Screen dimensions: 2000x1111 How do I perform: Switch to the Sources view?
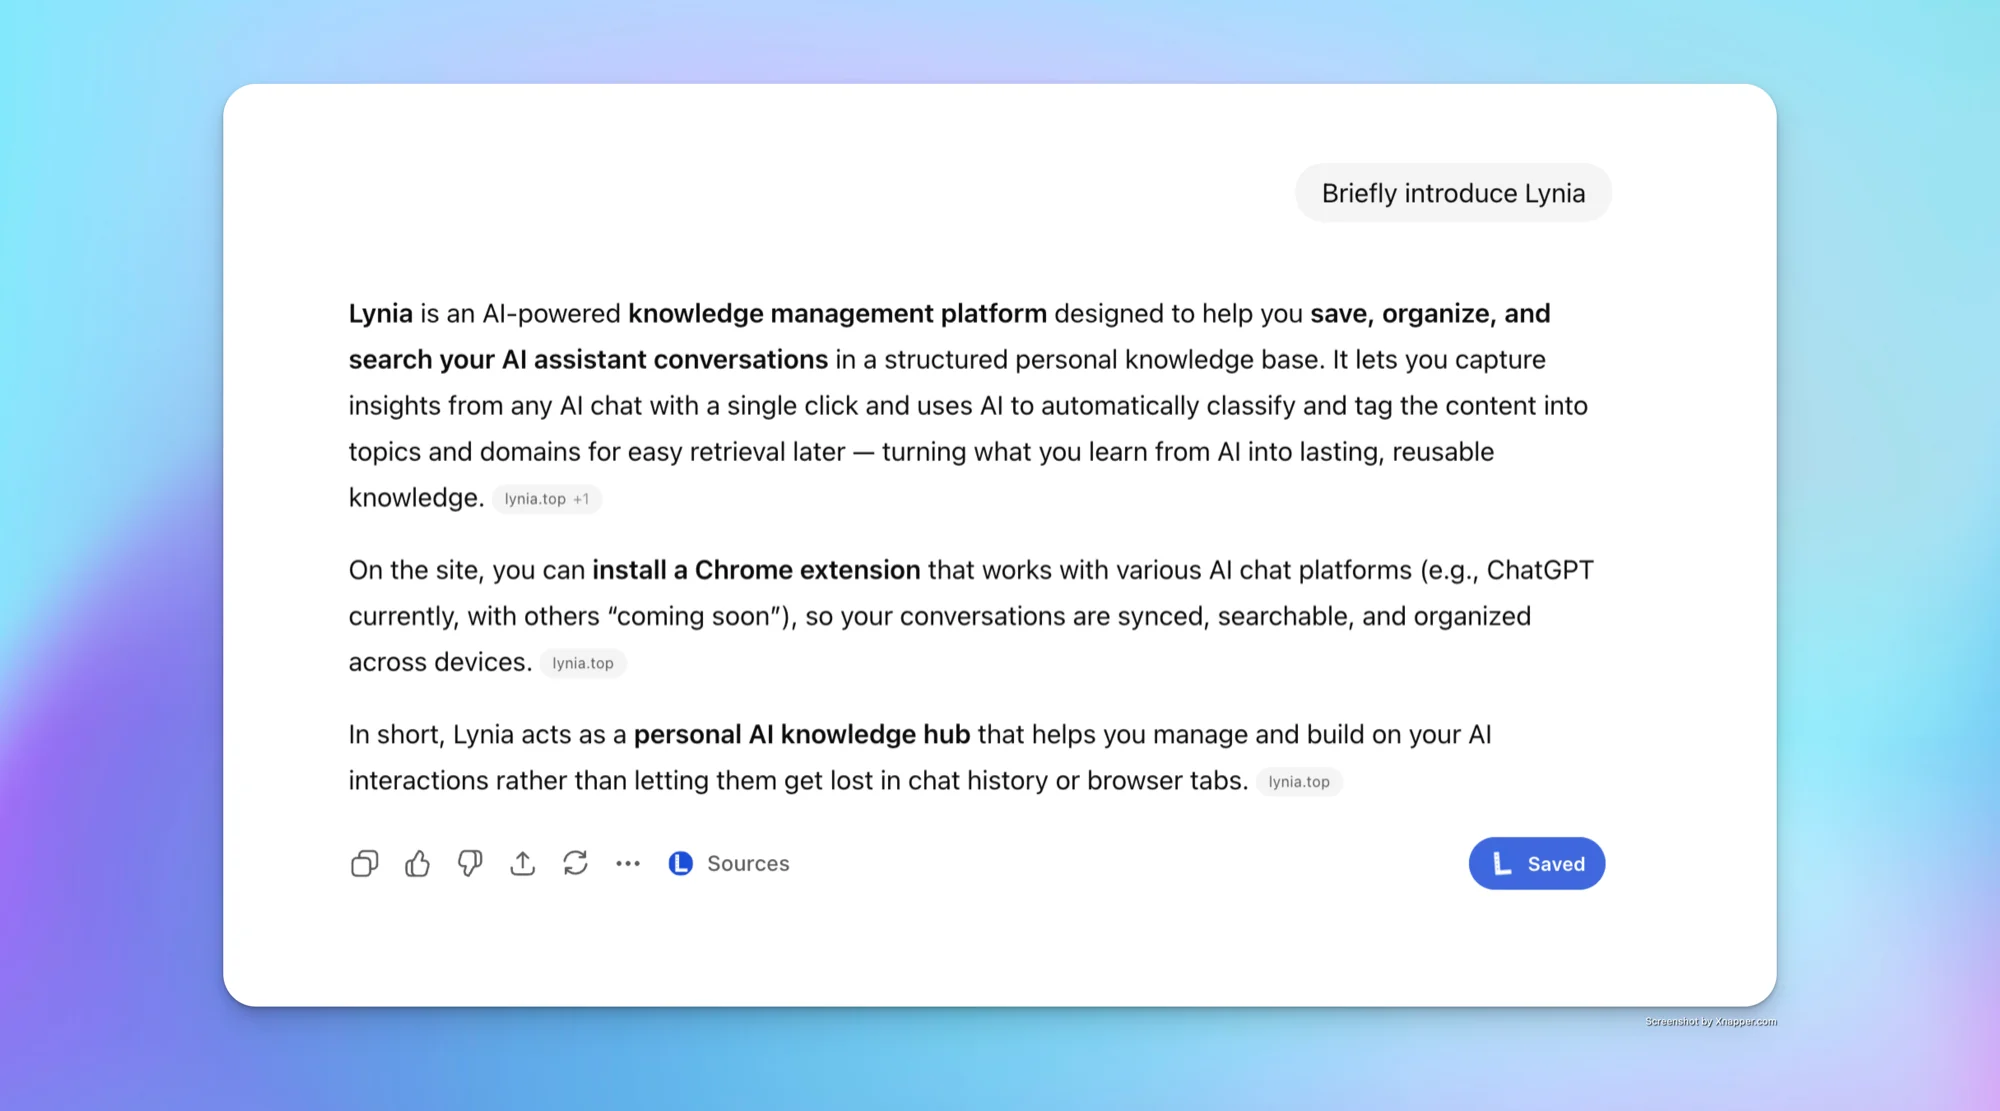pyautogui.click(x=748, y=863)
